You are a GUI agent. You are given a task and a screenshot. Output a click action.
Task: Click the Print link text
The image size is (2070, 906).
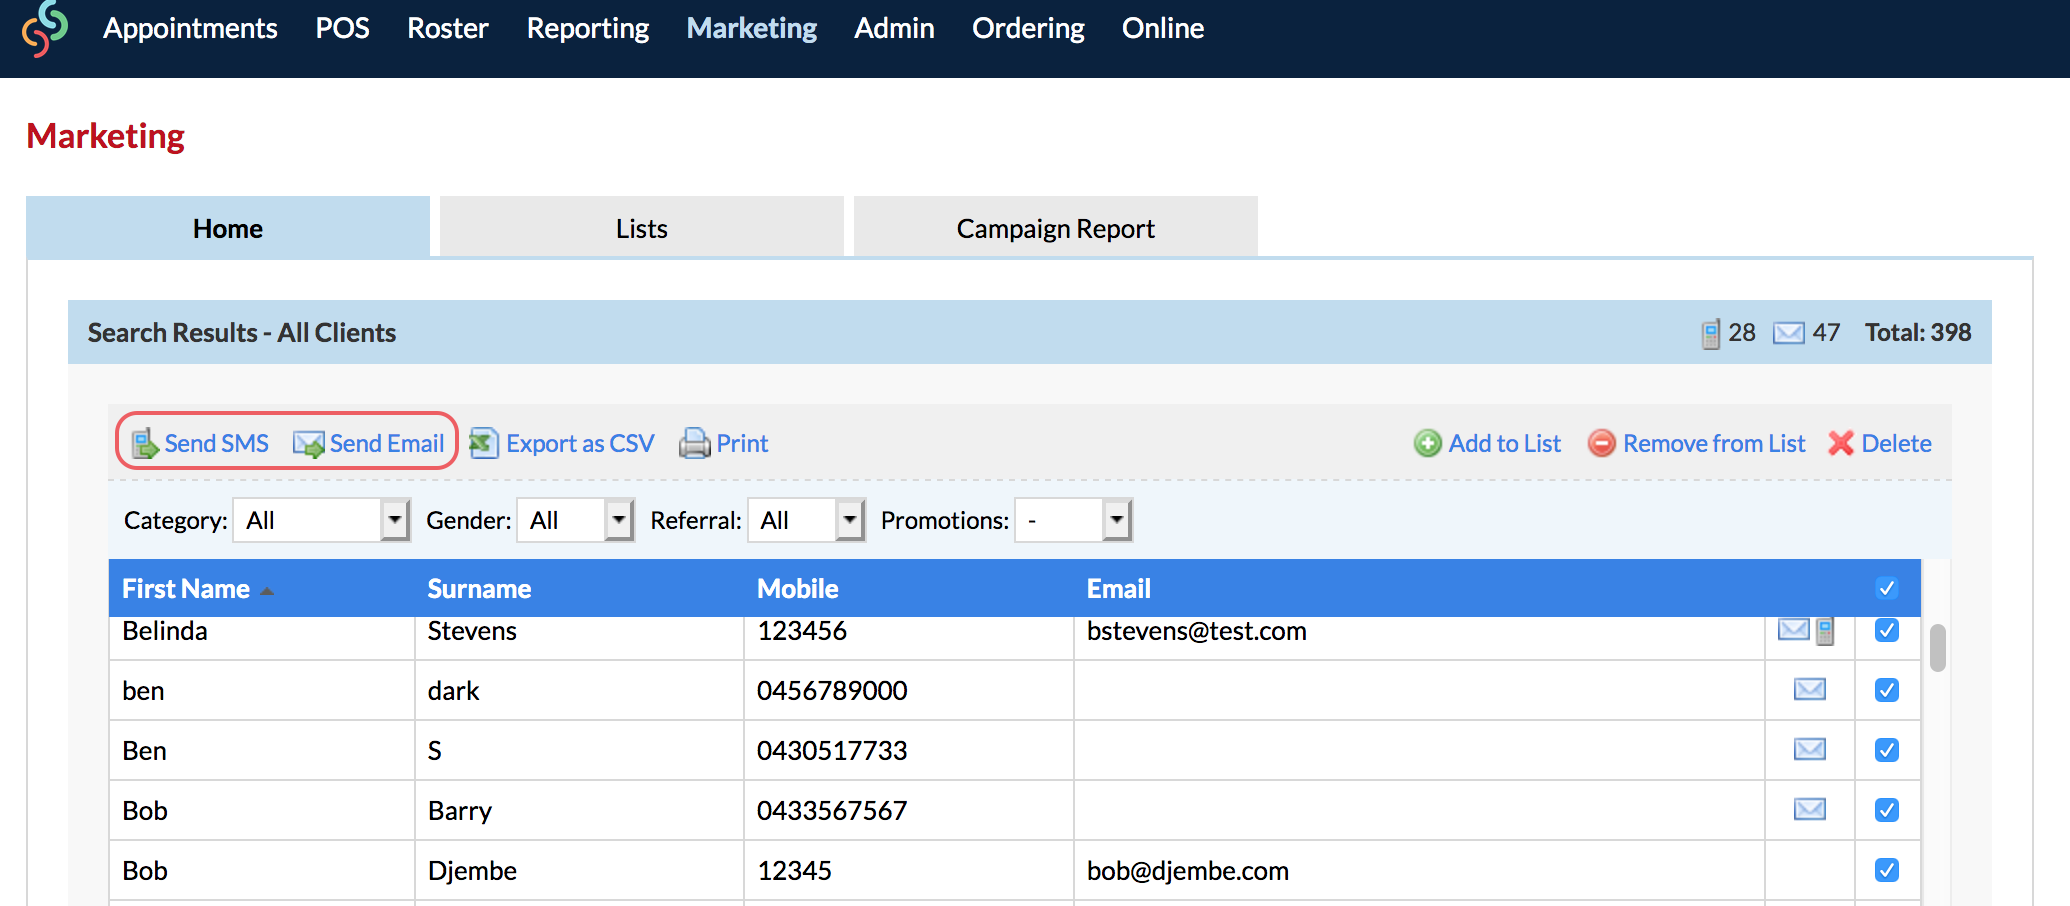point(742,443)
